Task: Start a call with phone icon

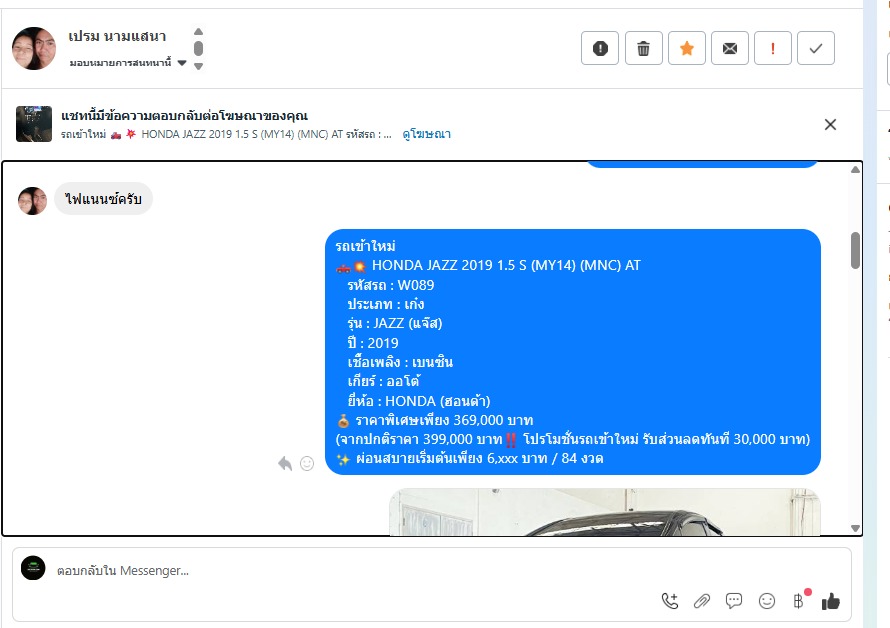Action: [670, 601]
